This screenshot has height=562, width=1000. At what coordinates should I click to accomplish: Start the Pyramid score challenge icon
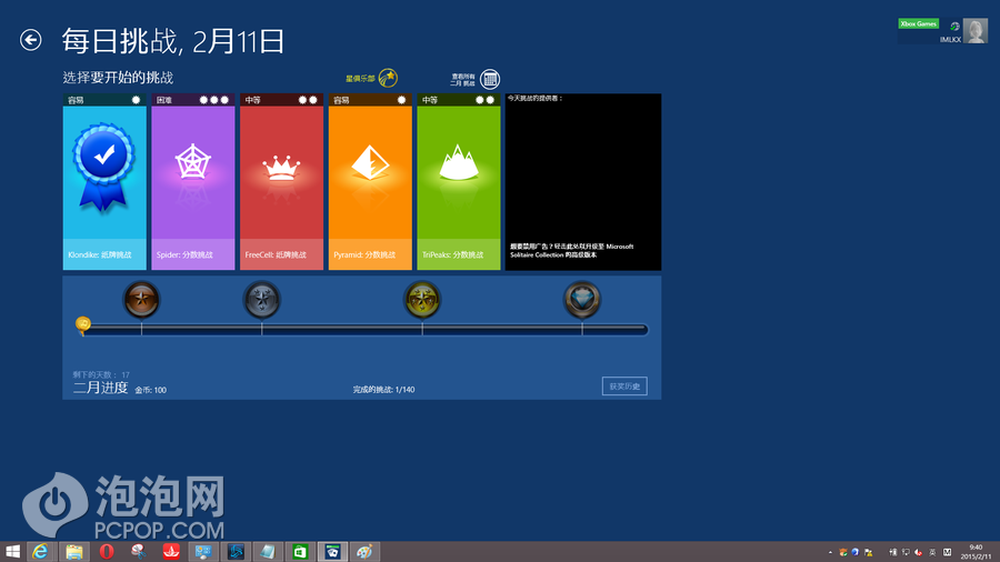tap(370, 162)
